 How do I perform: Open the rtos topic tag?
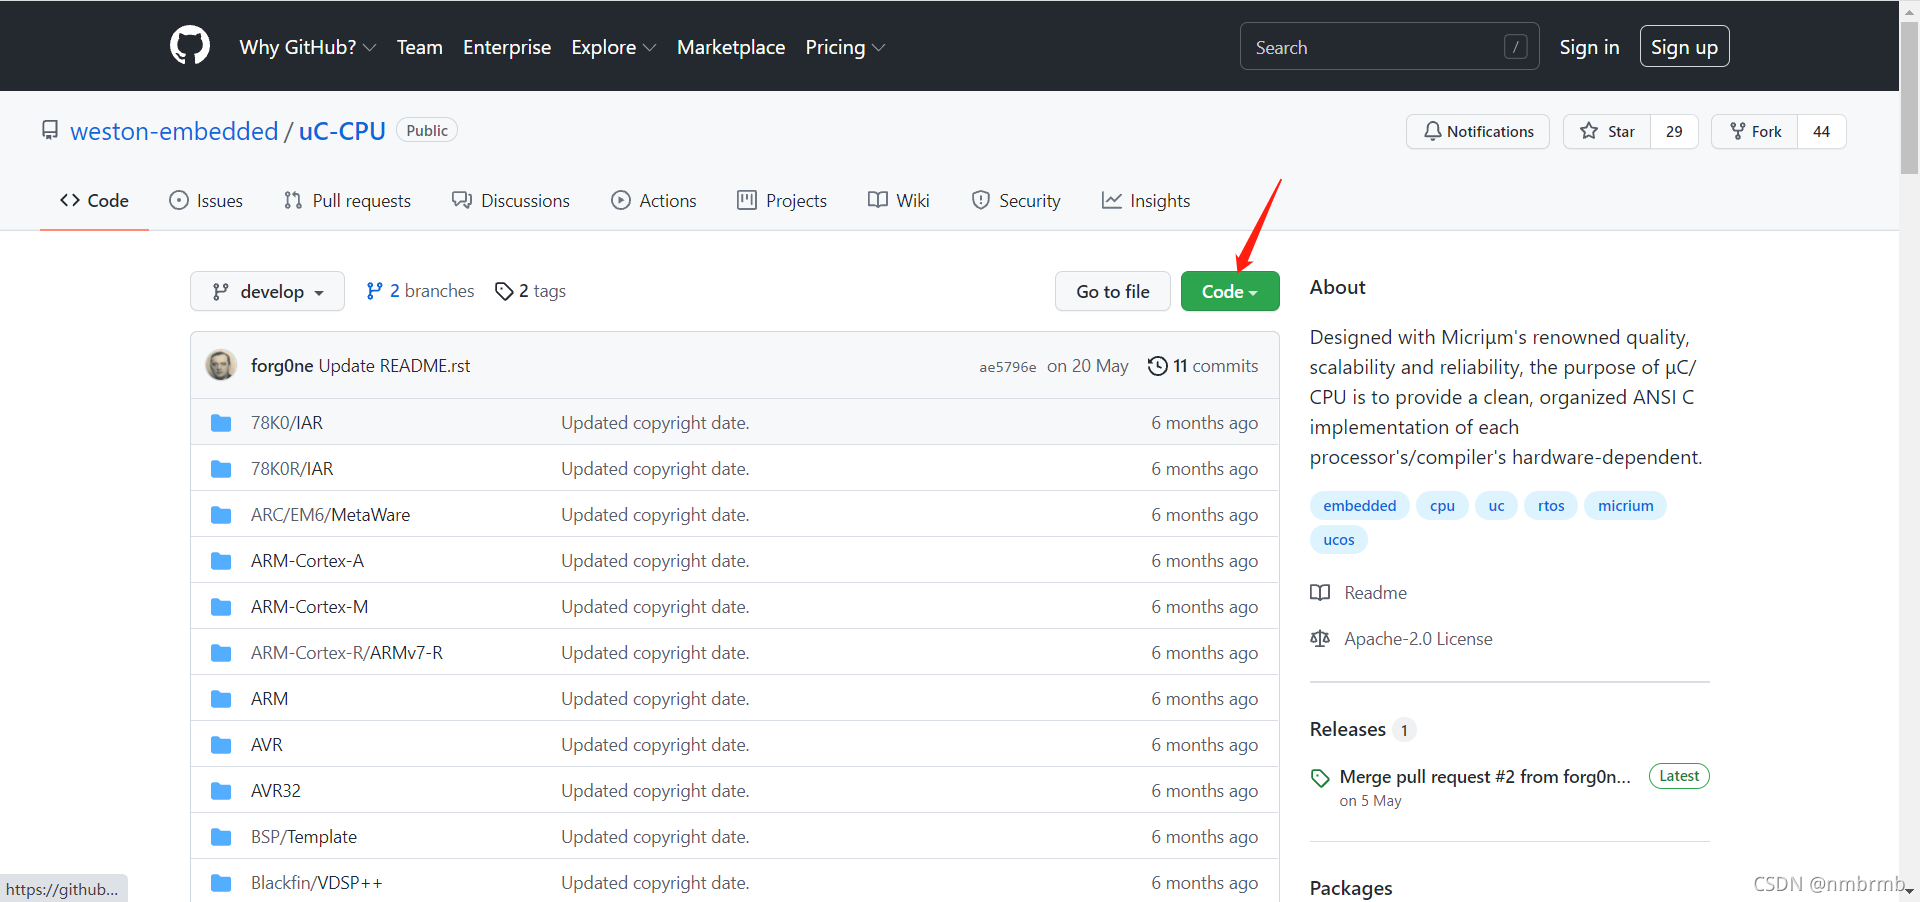(1551, 506)
